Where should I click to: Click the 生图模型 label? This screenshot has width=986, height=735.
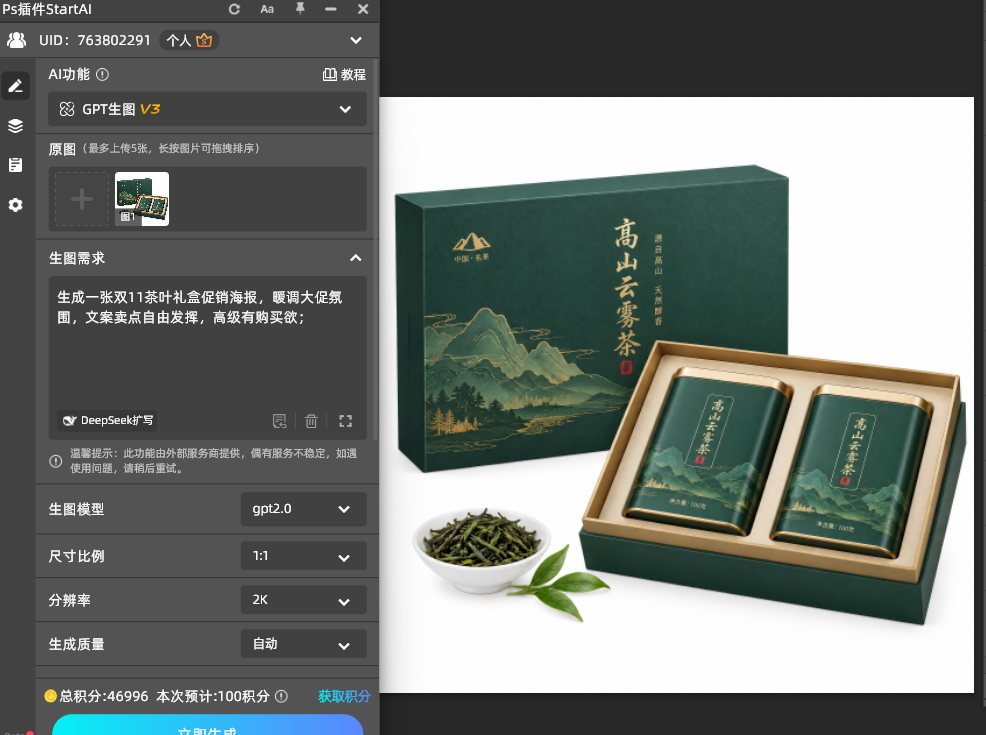(x=77, y=509)
